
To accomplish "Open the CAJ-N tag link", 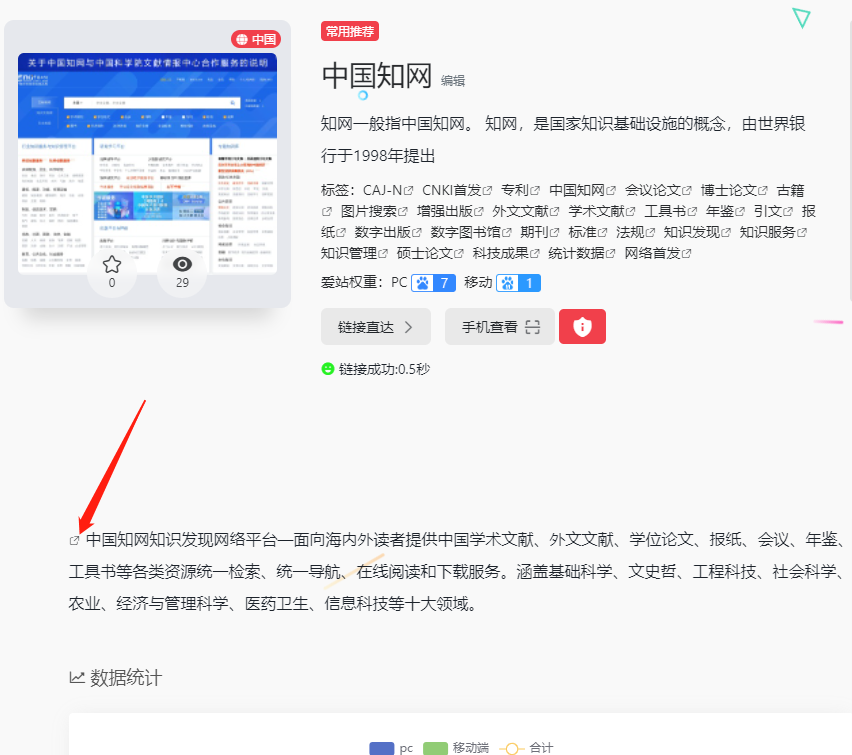I will [x=388, y=190].
